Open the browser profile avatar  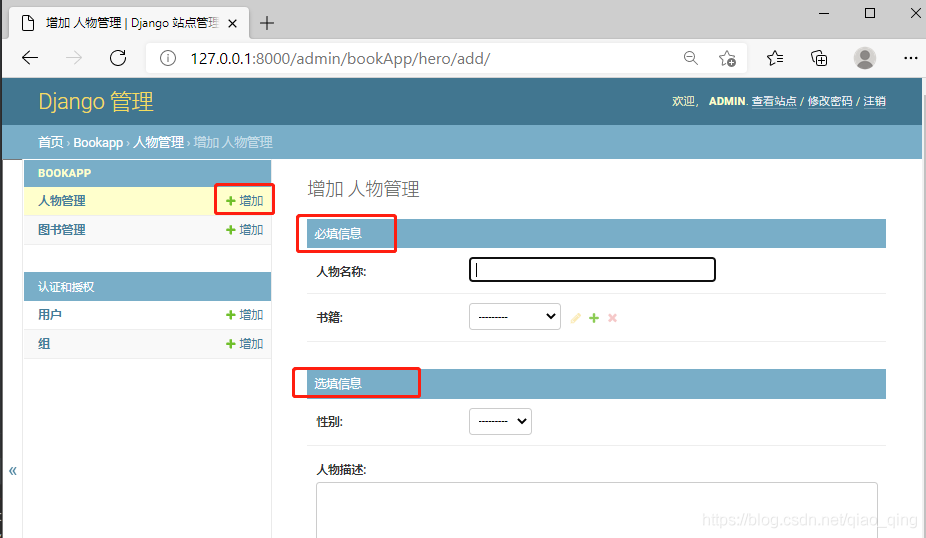(865, 58)
